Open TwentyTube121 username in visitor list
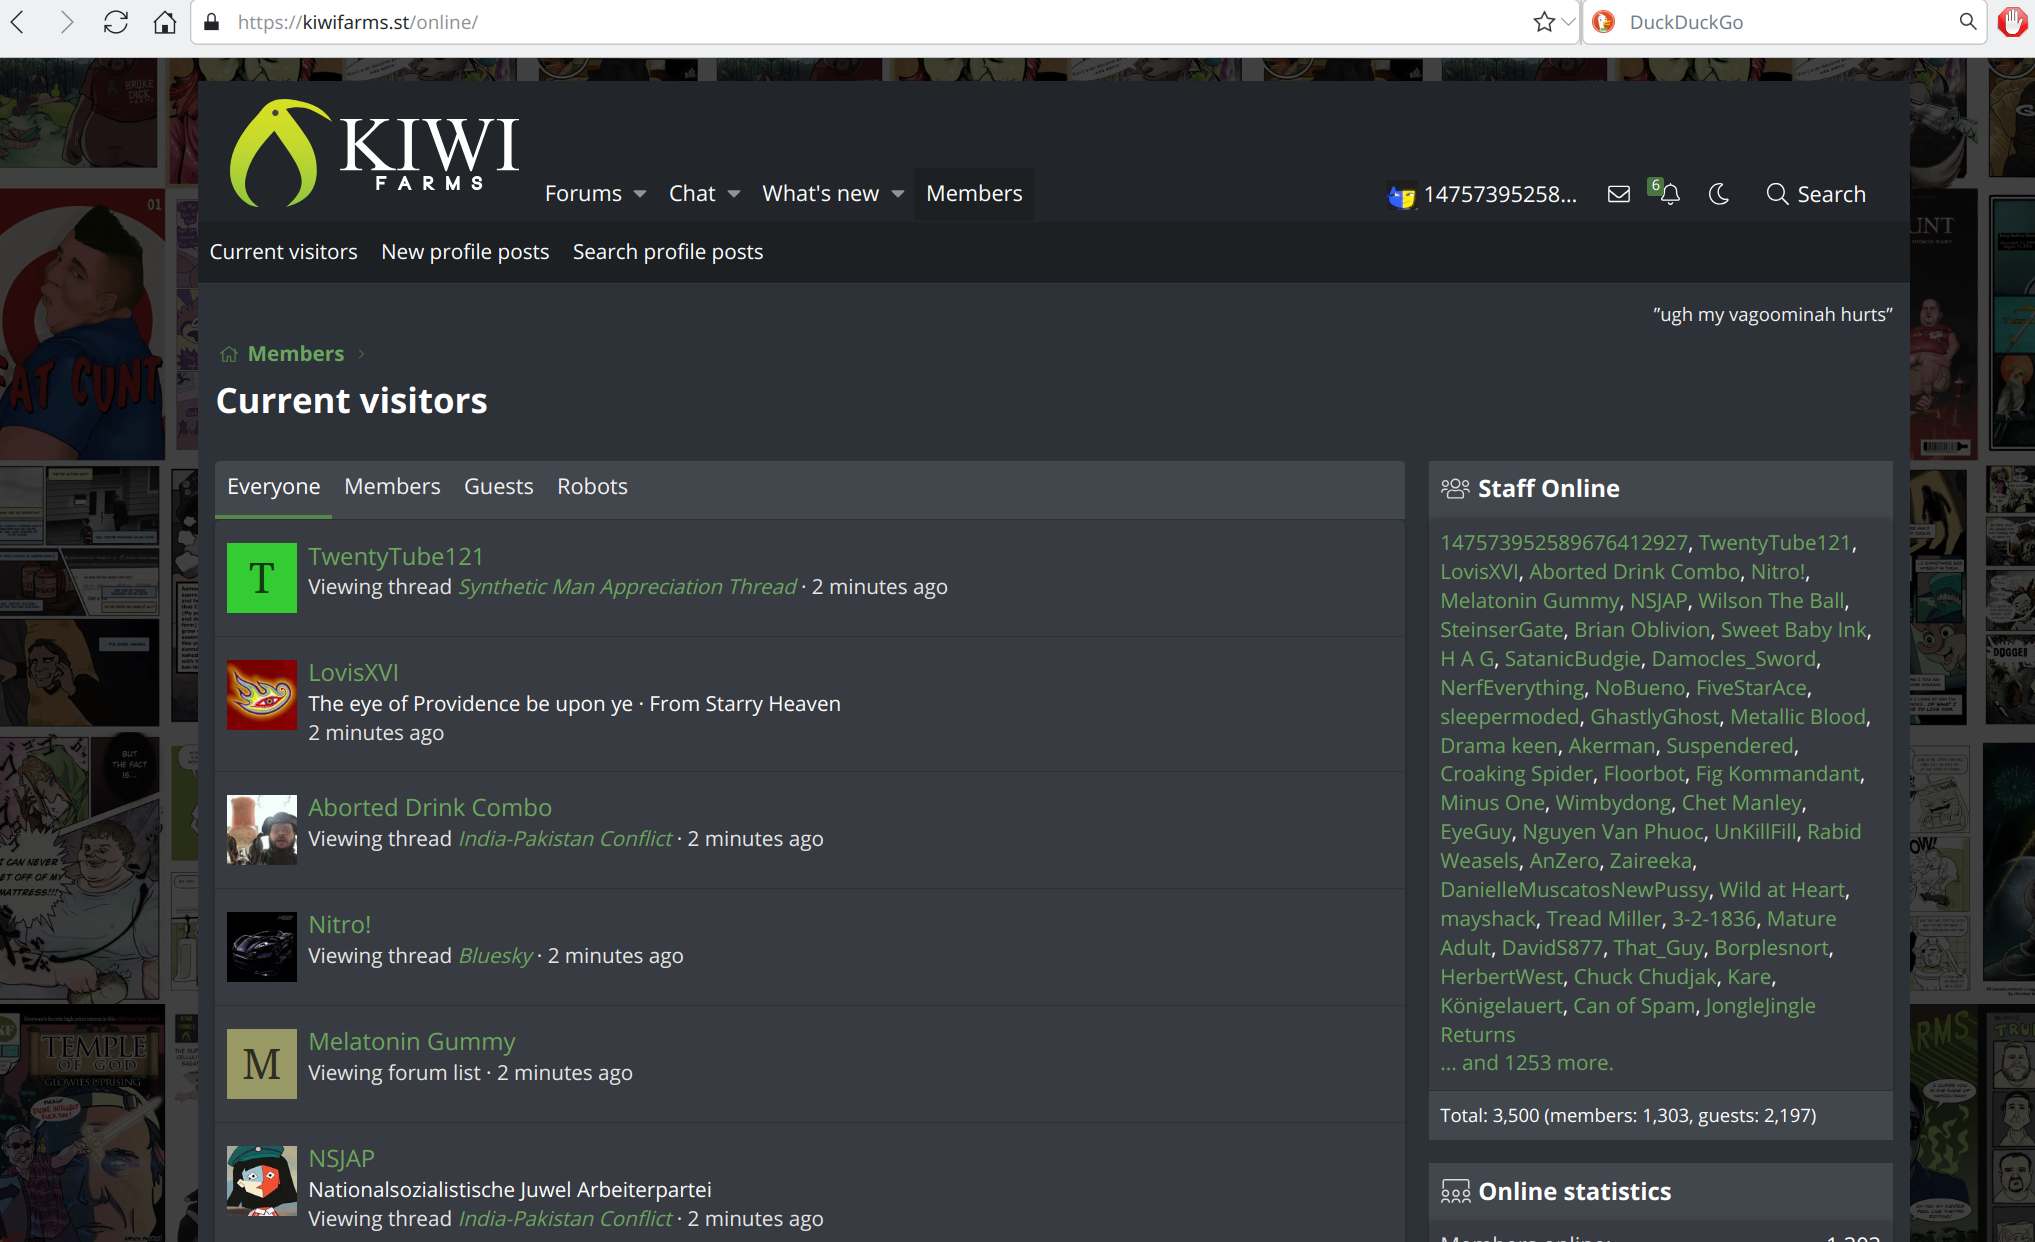2035x1242 pixels. 395,557
